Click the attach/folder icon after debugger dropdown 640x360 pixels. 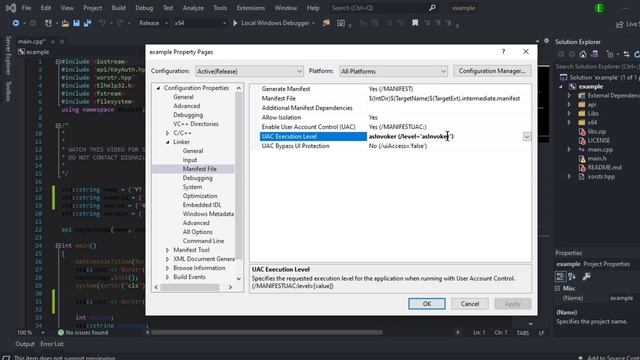click(x=326, y=23)
